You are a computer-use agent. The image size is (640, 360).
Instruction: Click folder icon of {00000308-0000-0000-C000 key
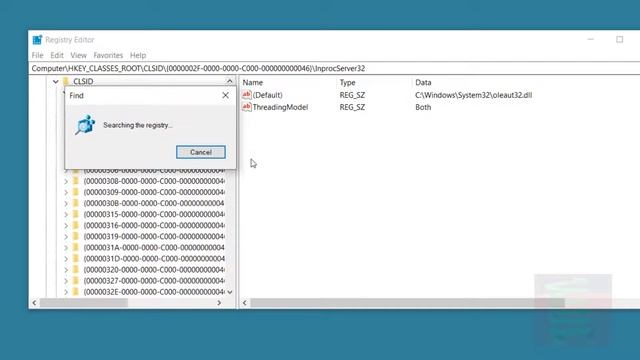(76, 181)
